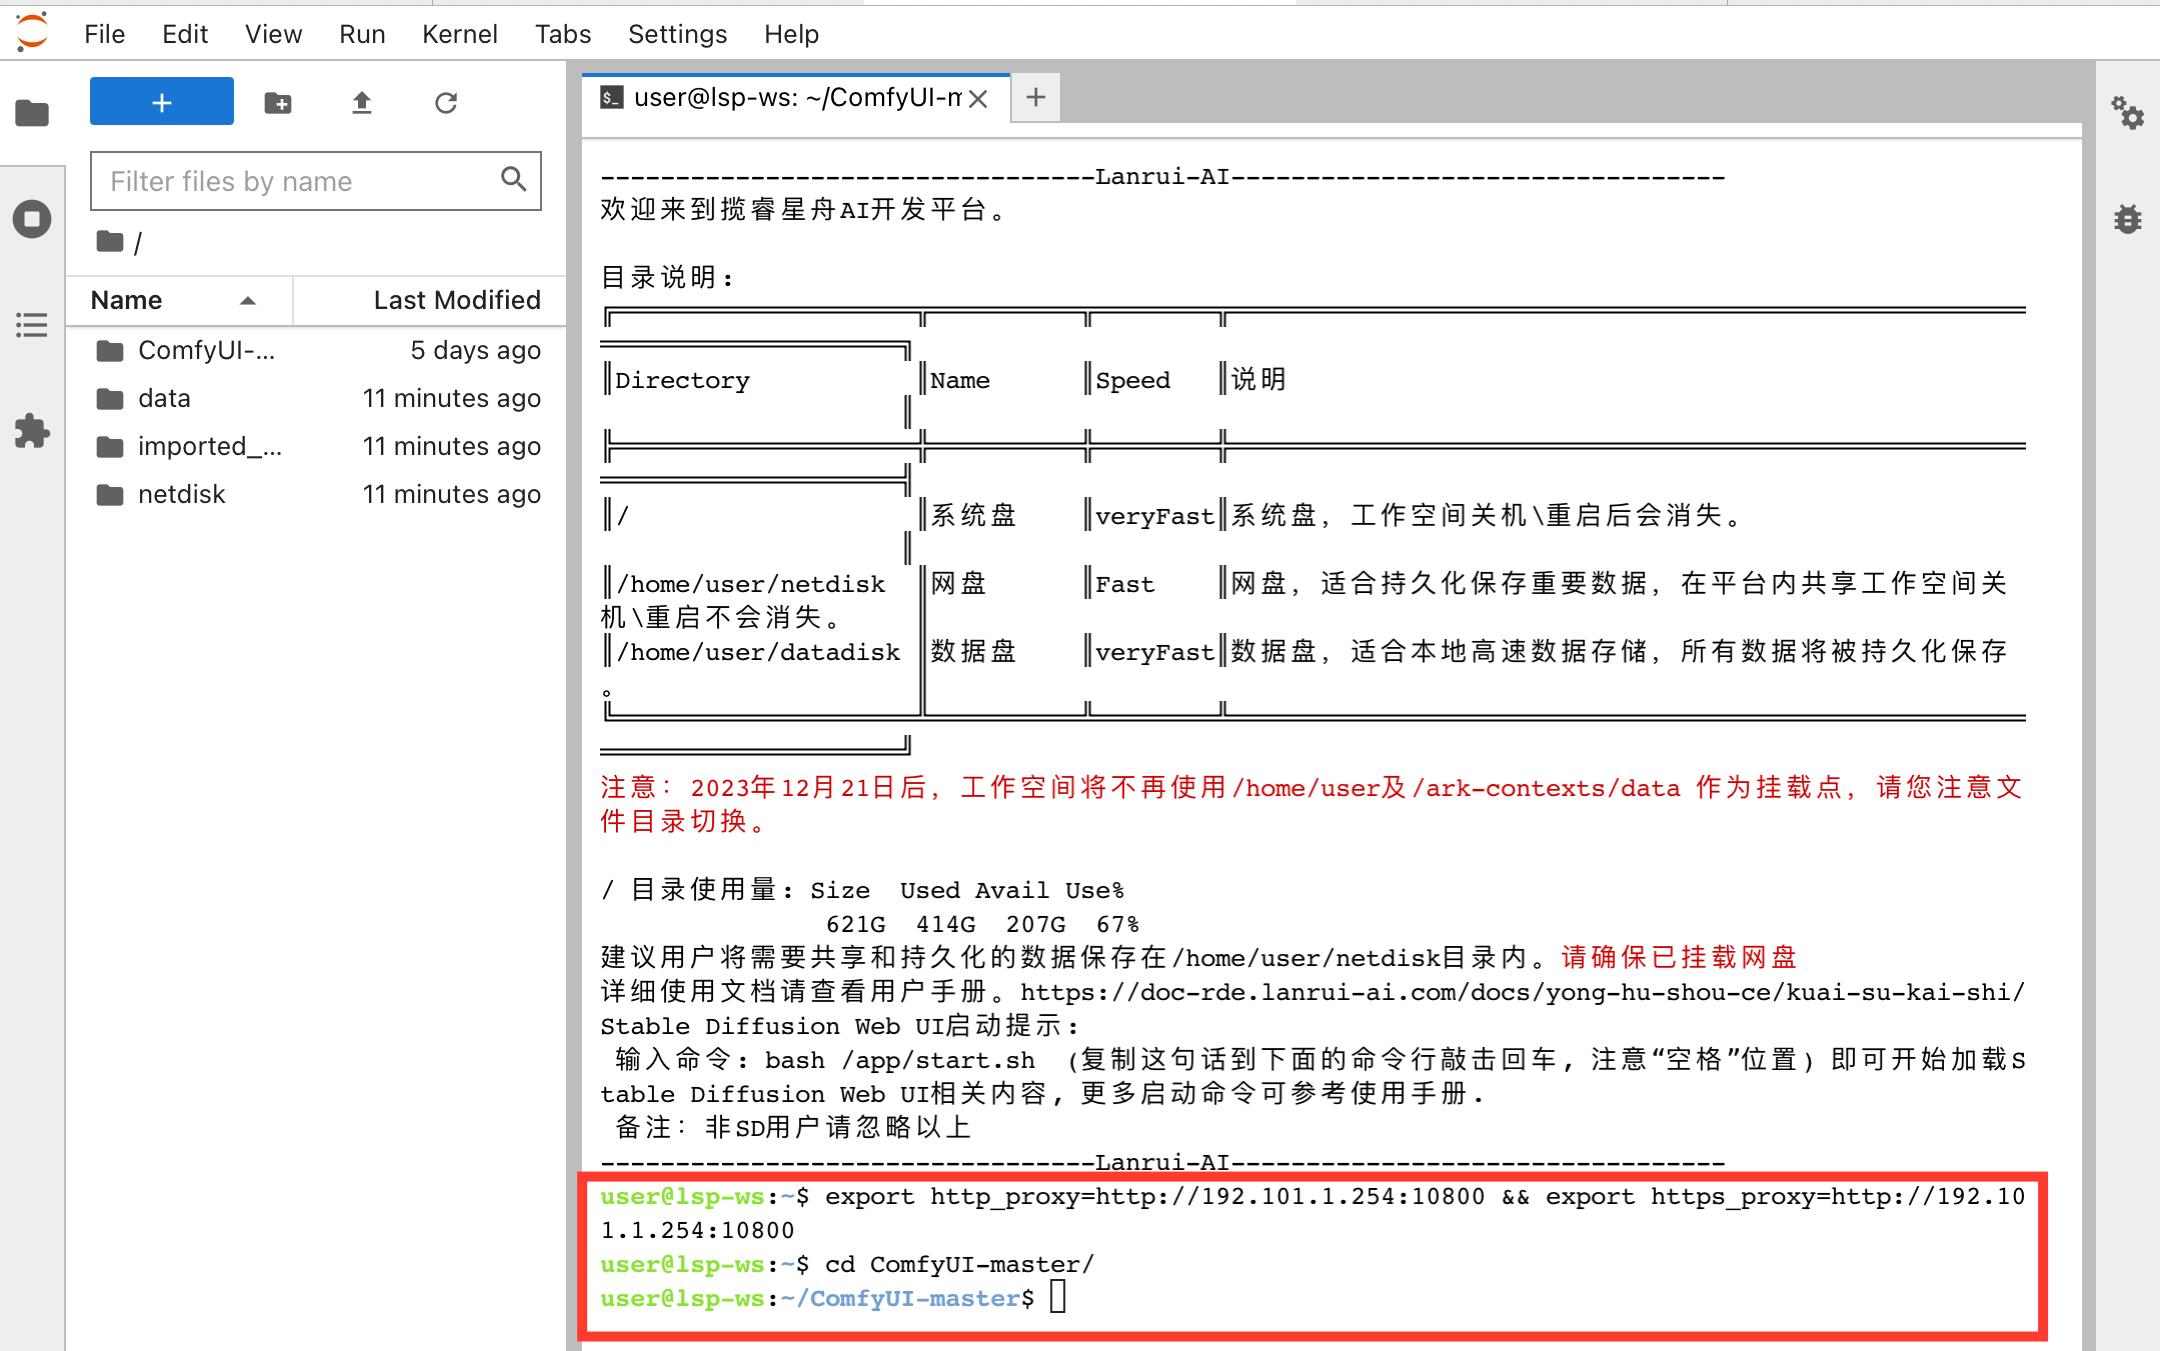The image size is (2160, 1351).
Task: Click the Upload Files icon
Action: click(x=362, y=102)
